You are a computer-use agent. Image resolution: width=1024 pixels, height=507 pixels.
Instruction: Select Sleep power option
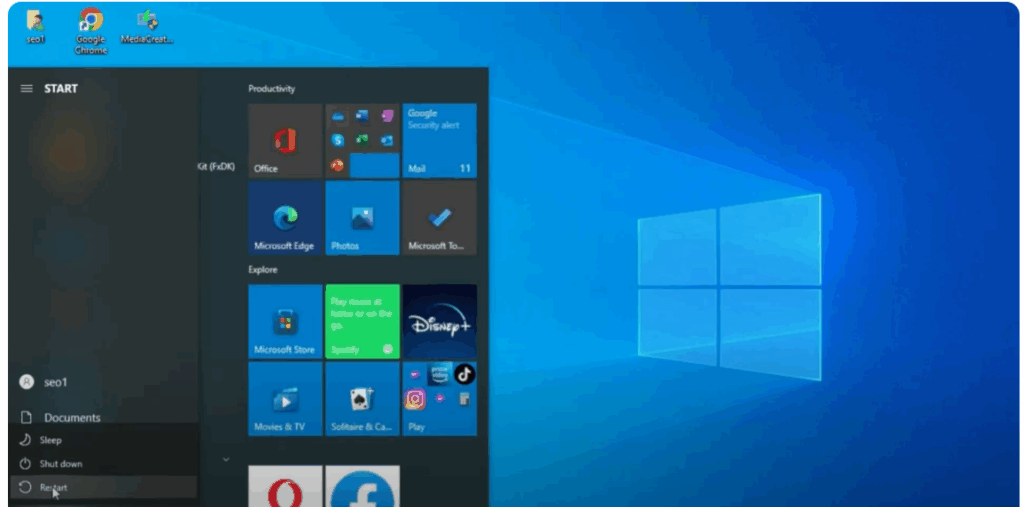(104, 440)
